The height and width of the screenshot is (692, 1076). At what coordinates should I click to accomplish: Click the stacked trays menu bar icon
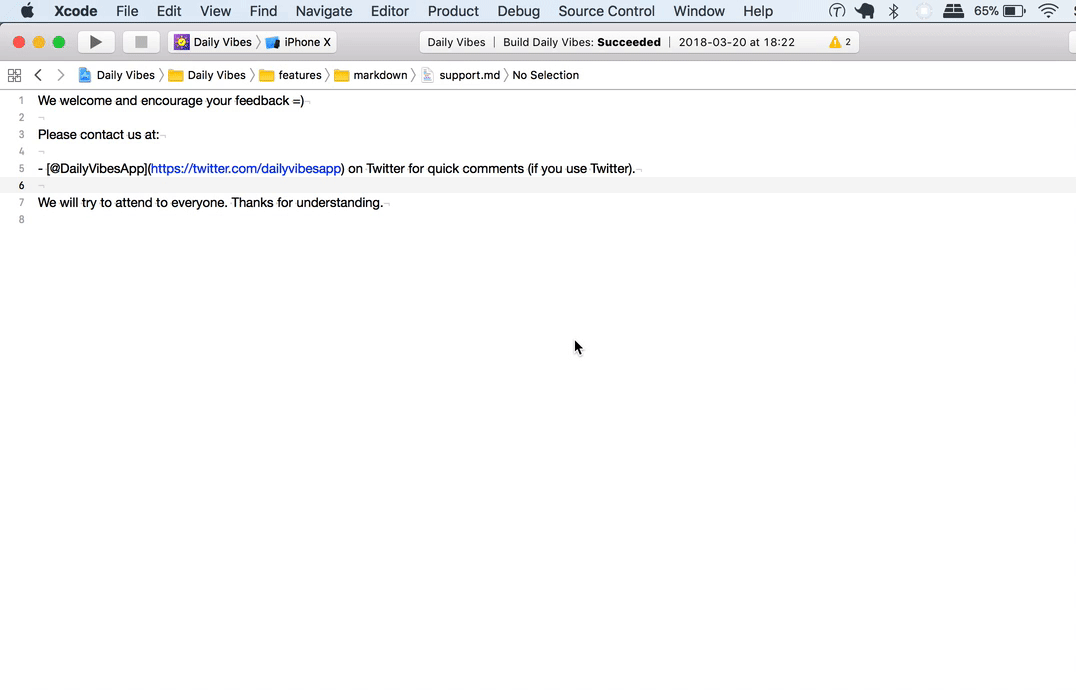953,11
